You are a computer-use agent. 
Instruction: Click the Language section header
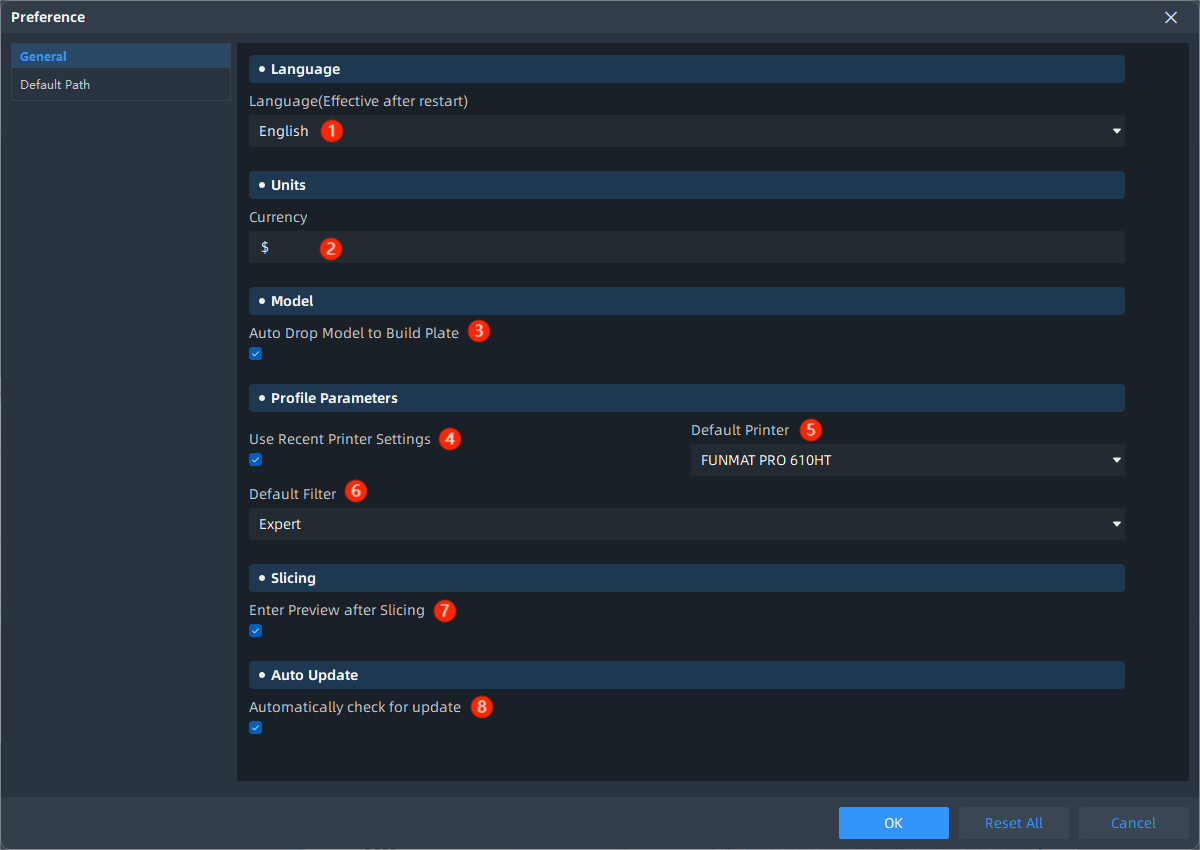coord(686,68)
